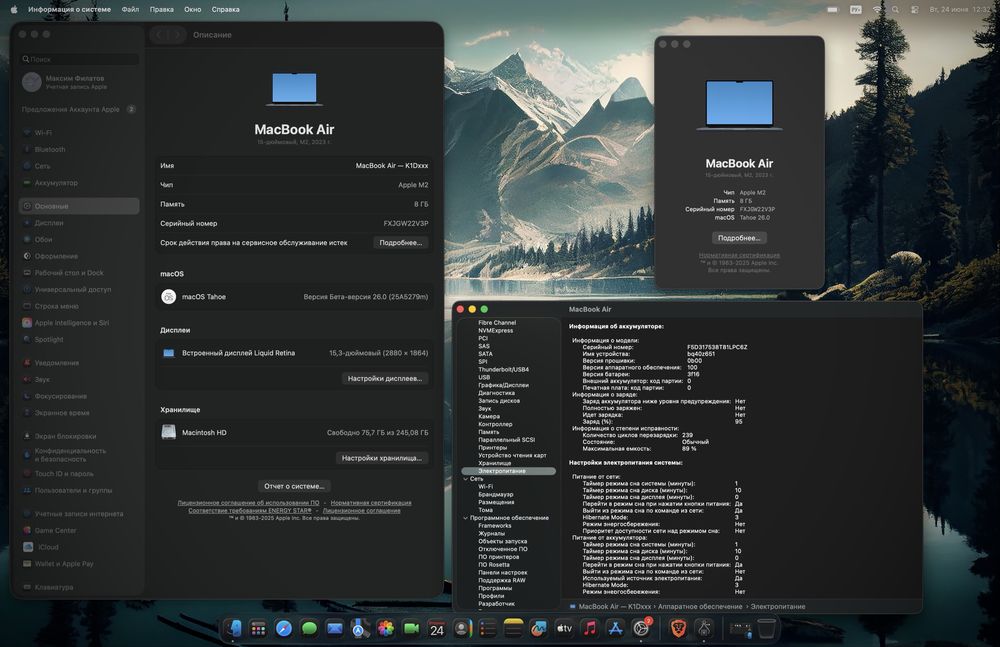Open Нормативная сертификация link in About window
Image resolution: width=1000 pixels, height=647 pixels.
pos(739,255)
